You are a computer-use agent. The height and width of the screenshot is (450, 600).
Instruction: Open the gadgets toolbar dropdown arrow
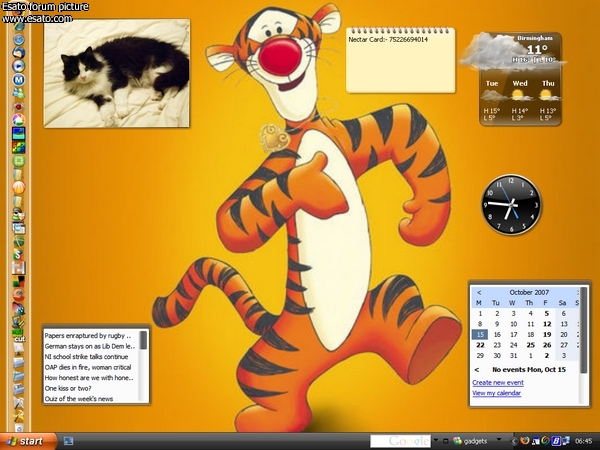[x=499, y=440]
